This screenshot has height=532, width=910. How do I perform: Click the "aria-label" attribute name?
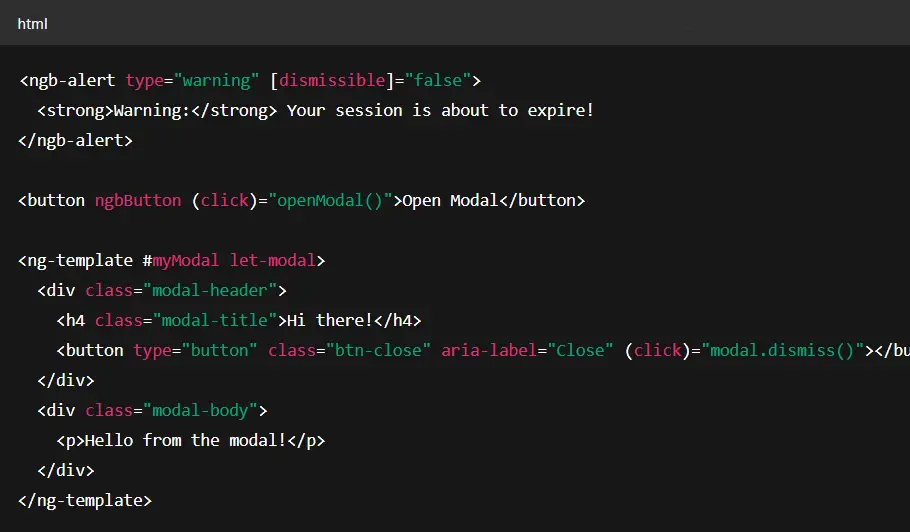(x=489, y=350)
